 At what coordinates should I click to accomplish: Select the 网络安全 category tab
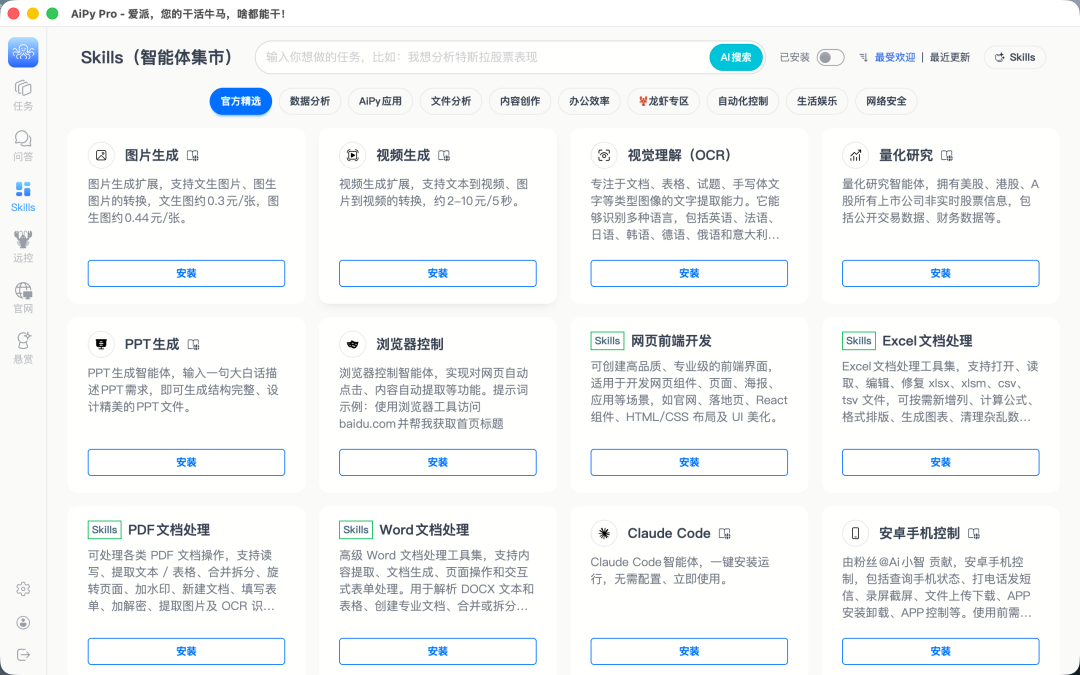click(x=886, y=101)
